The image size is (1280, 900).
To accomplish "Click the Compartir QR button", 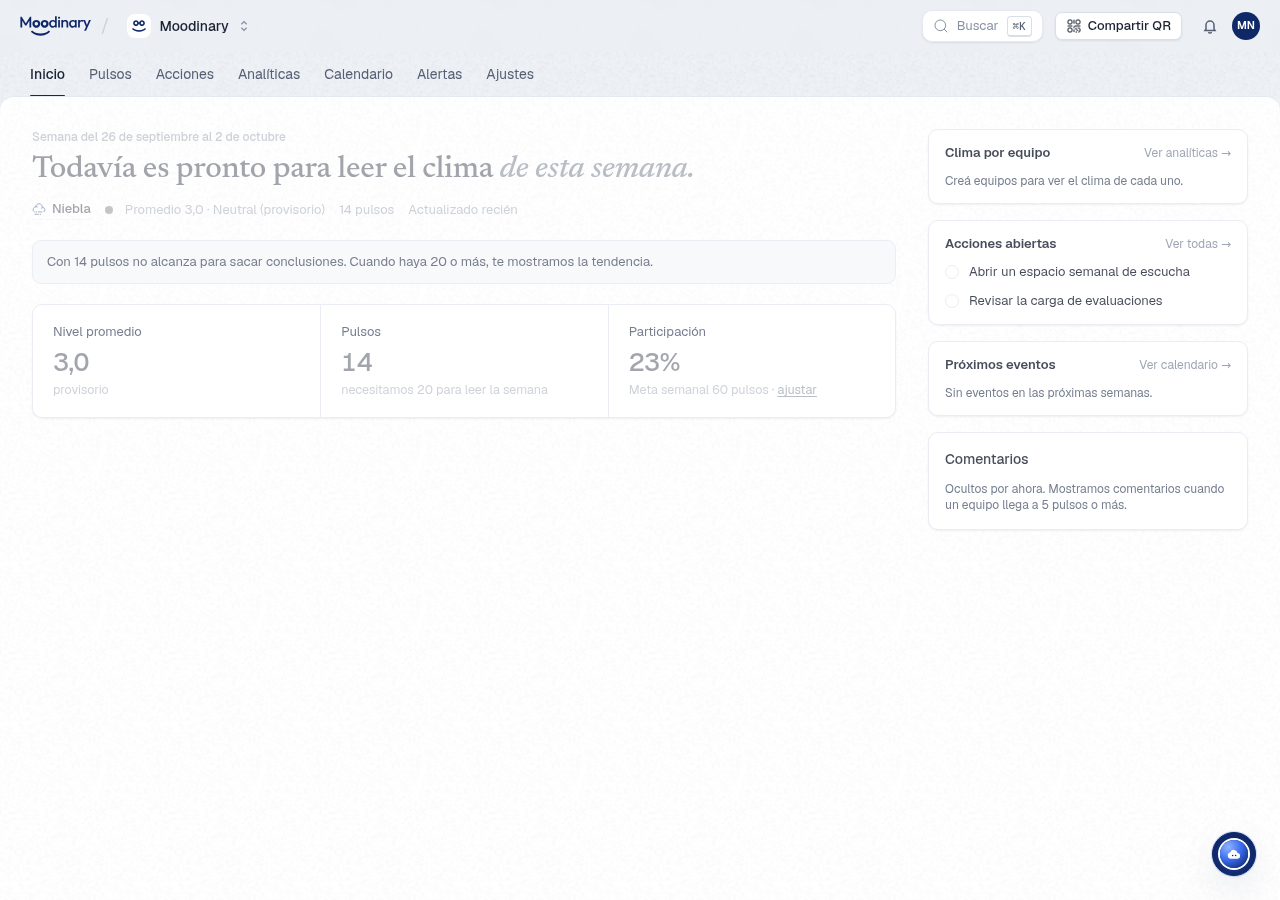I will tap(1118, 26).
